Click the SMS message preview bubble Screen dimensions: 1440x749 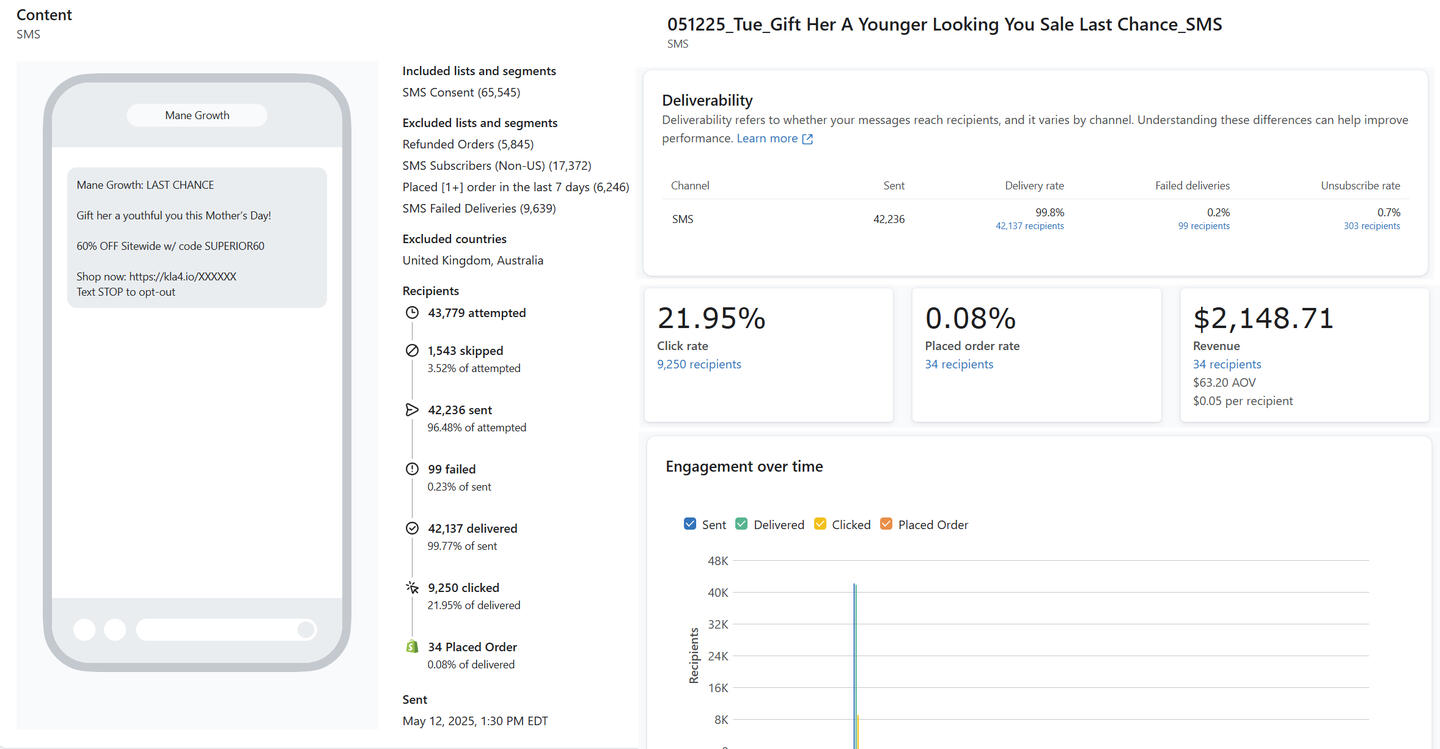197,237
